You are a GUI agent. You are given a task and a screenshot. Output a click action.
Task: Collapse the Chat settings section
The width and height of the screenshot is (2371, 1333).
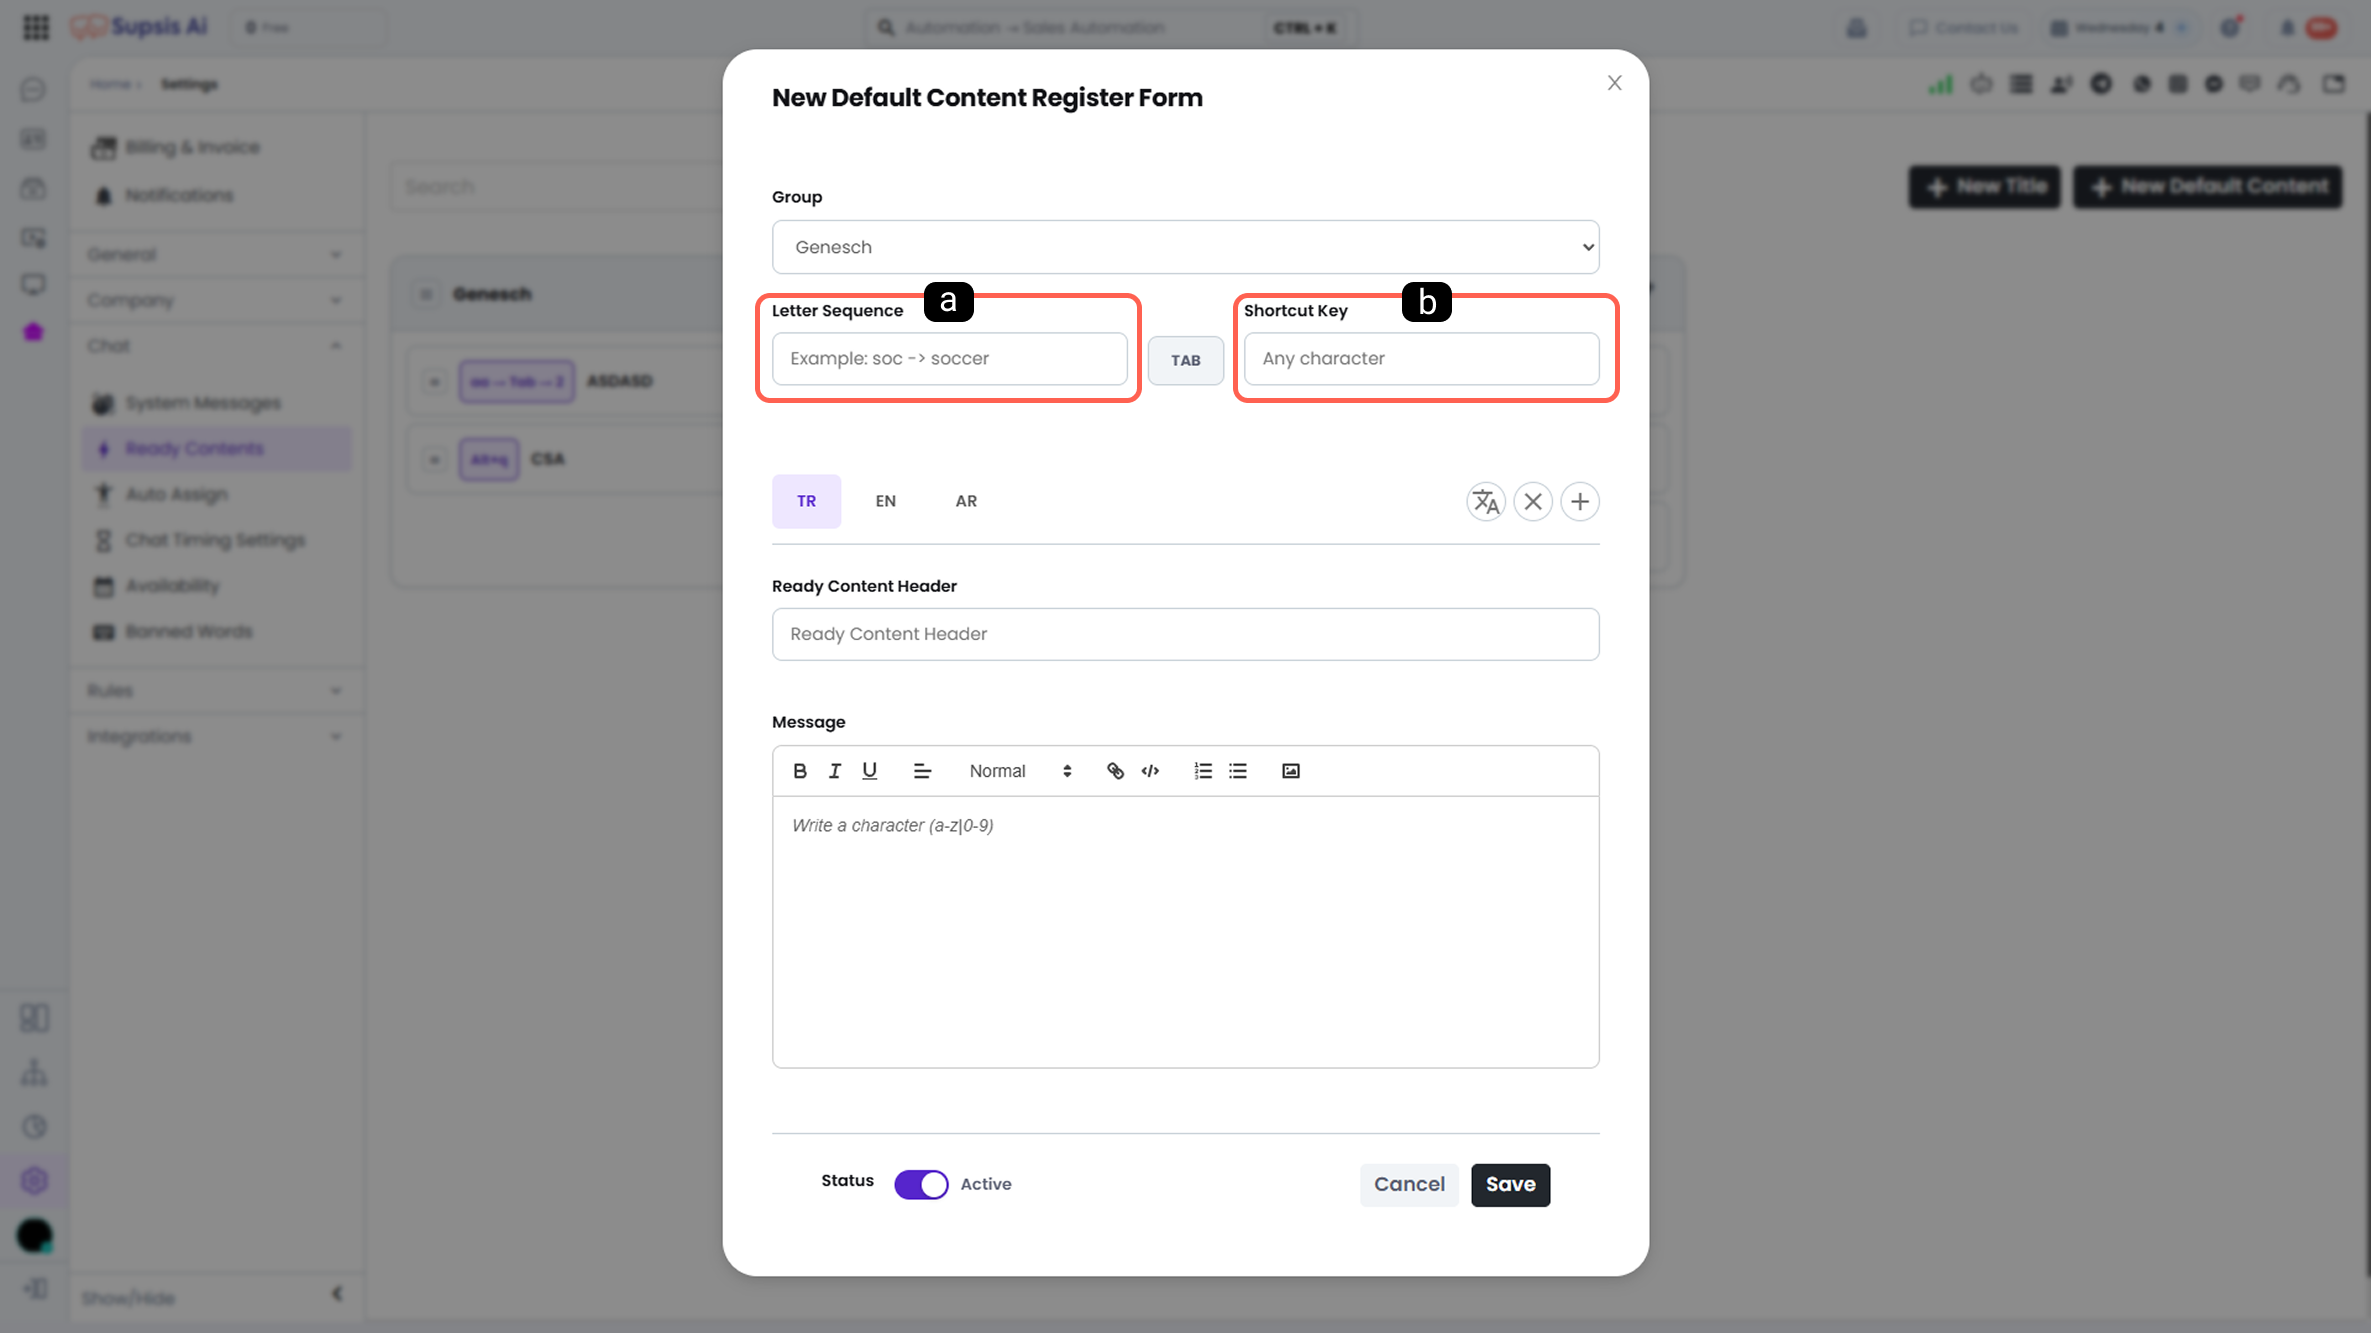click(214, 346)
